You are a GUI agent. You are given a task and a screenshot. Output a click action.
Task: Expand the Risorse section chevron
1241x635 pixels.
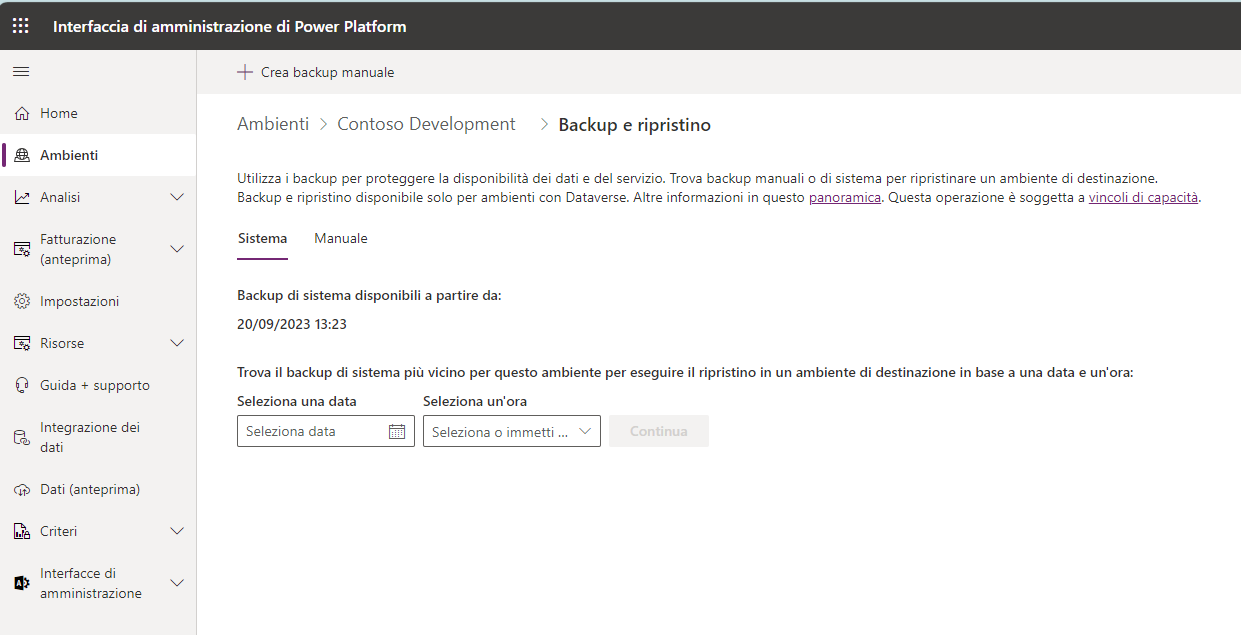pos(177,343)
